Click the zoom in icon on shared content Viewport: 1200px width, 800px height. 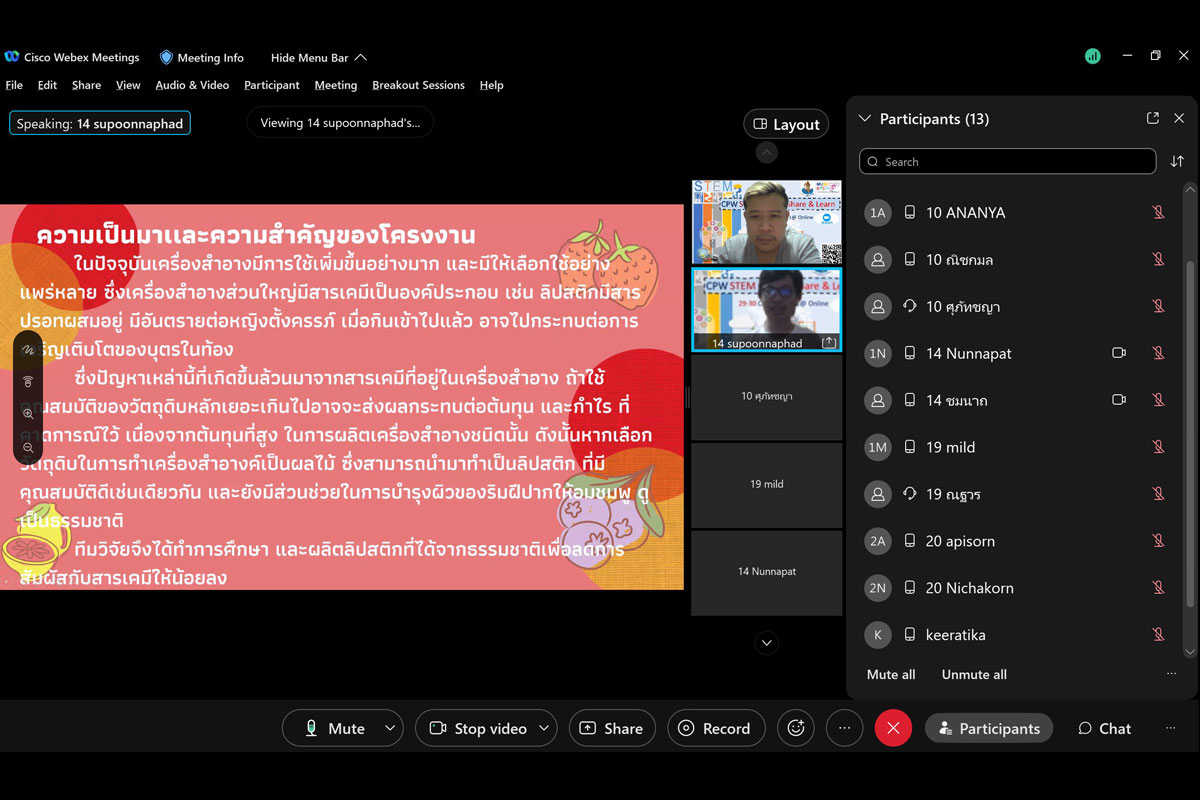(28, 413)
